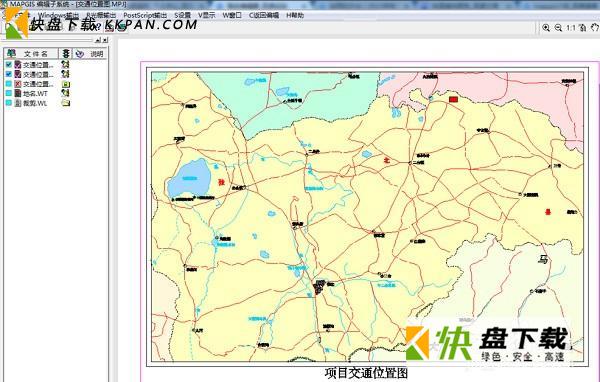
Task: Open the V显示 menu
Action: (x=207, y=15)
